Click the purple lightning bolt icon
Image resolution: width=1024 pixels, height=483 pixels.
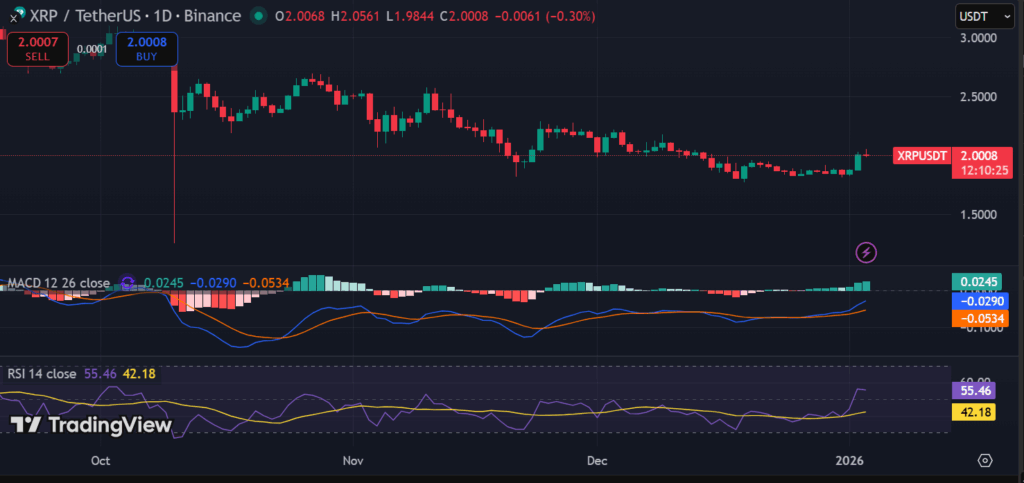click(867, 251)
